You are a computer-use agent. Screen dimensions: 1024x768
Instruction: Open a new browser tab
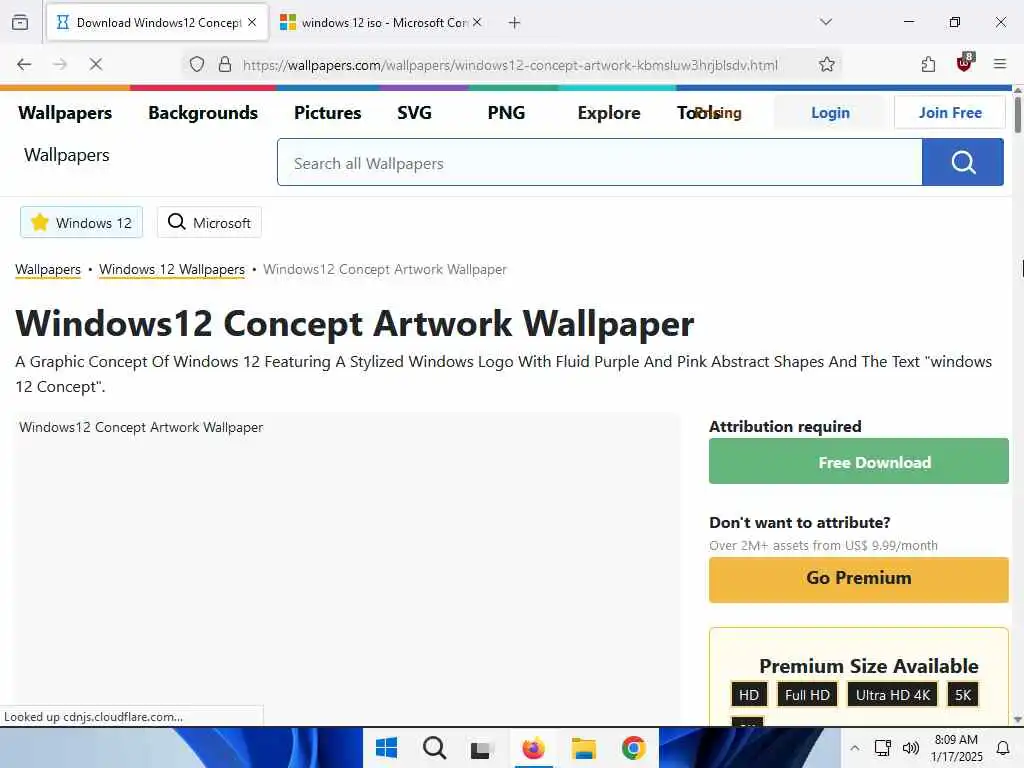click(x=515, y=23)
